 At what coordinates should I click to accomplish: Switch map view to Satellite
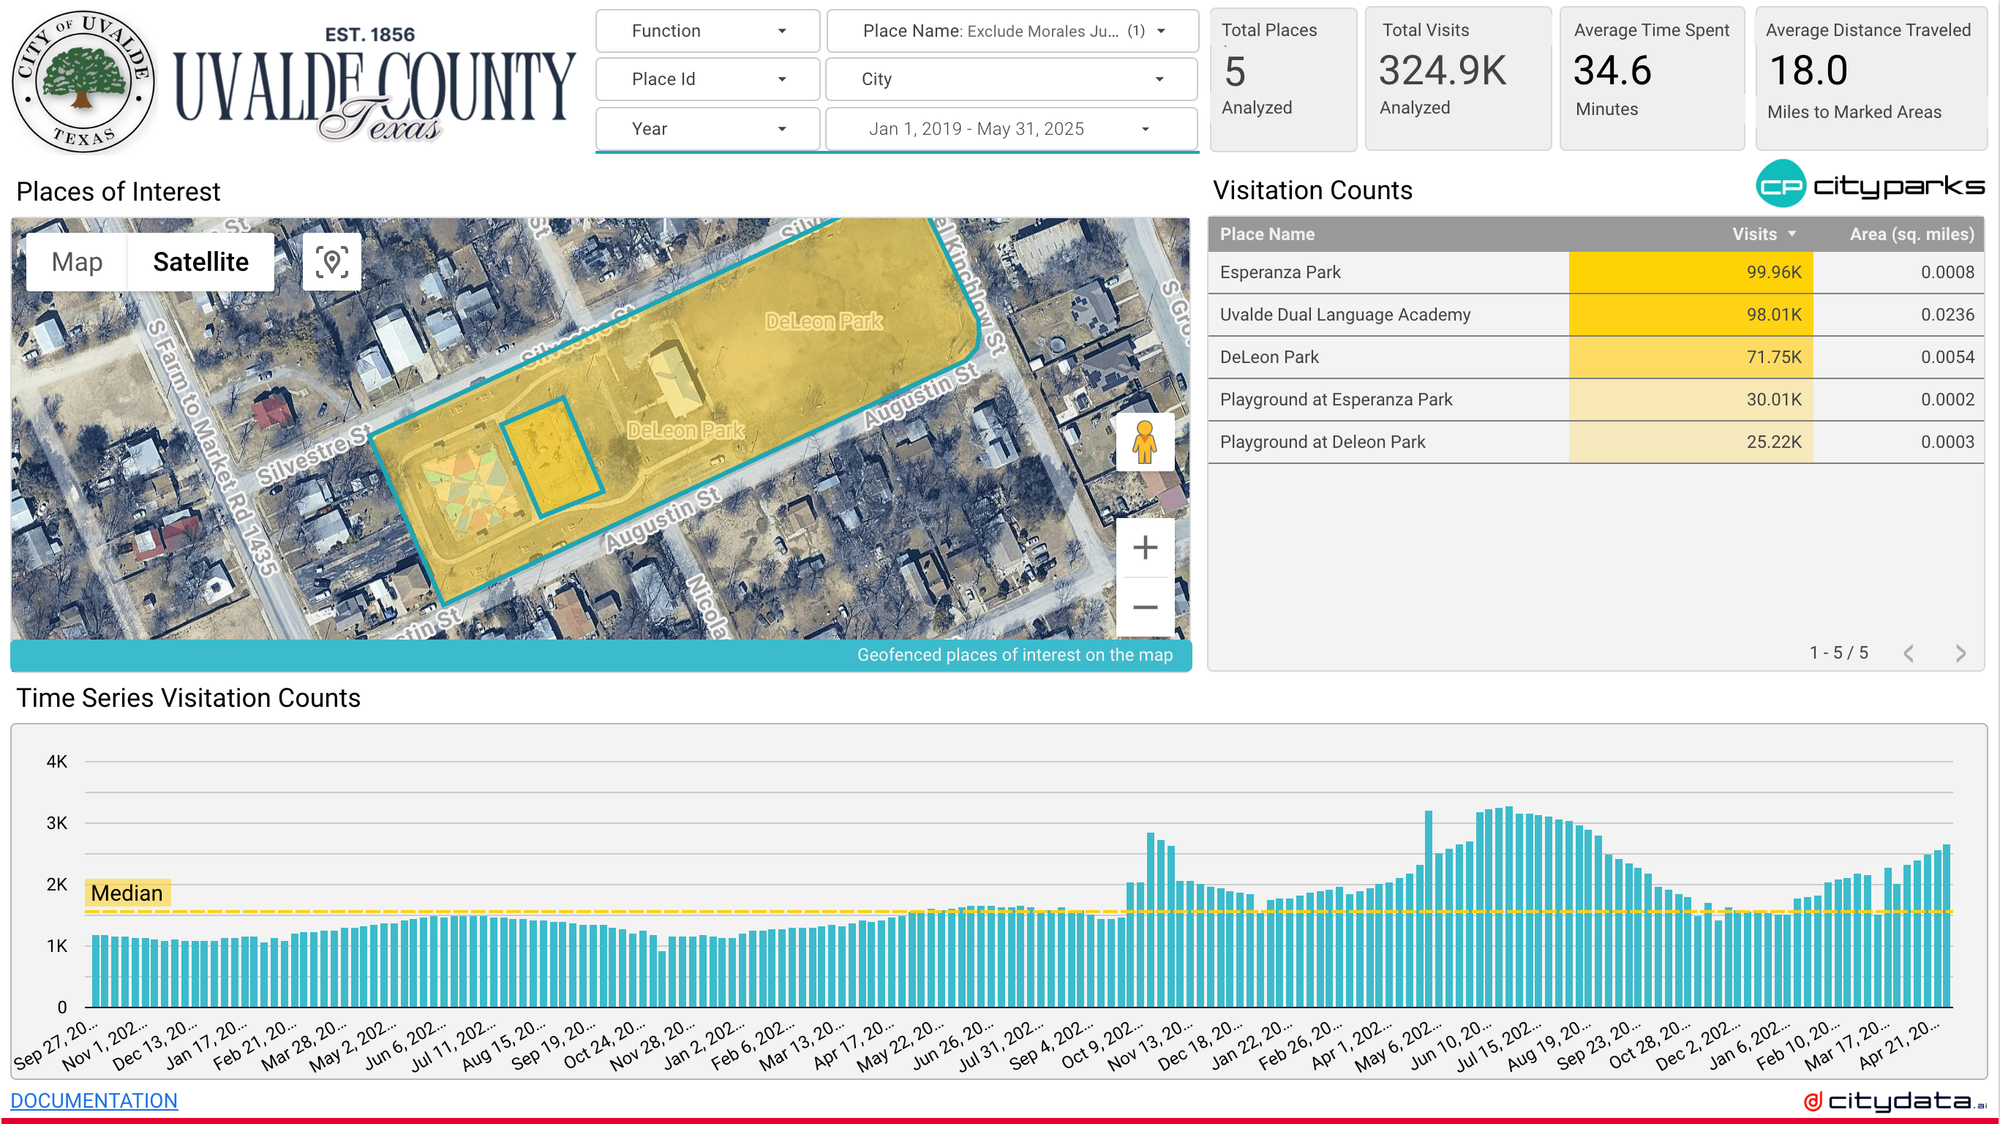201,262
